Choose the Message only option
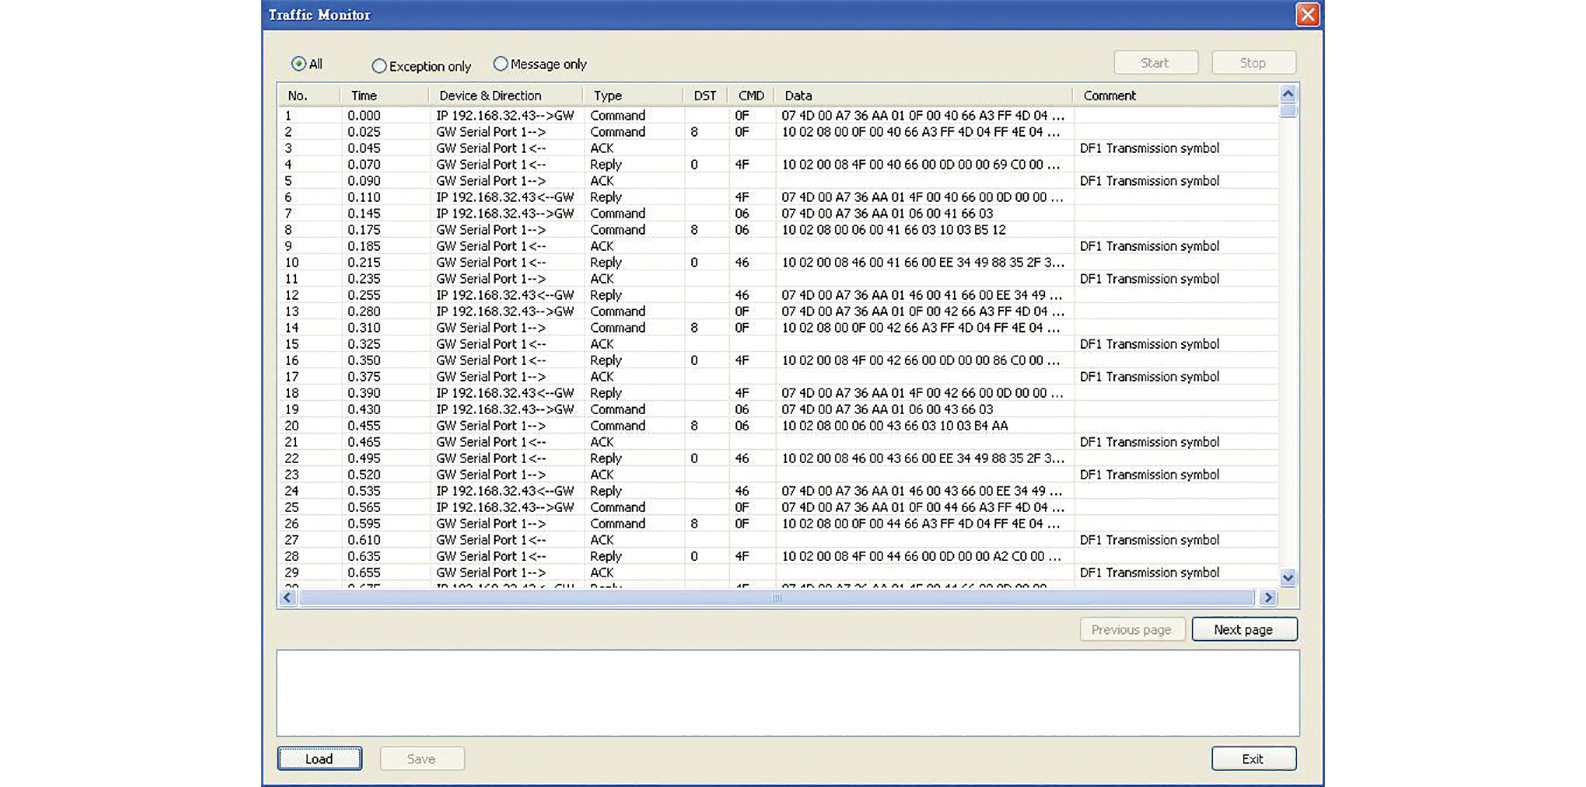This screenshot has height=787, width=1586. [x=501, y=64]
